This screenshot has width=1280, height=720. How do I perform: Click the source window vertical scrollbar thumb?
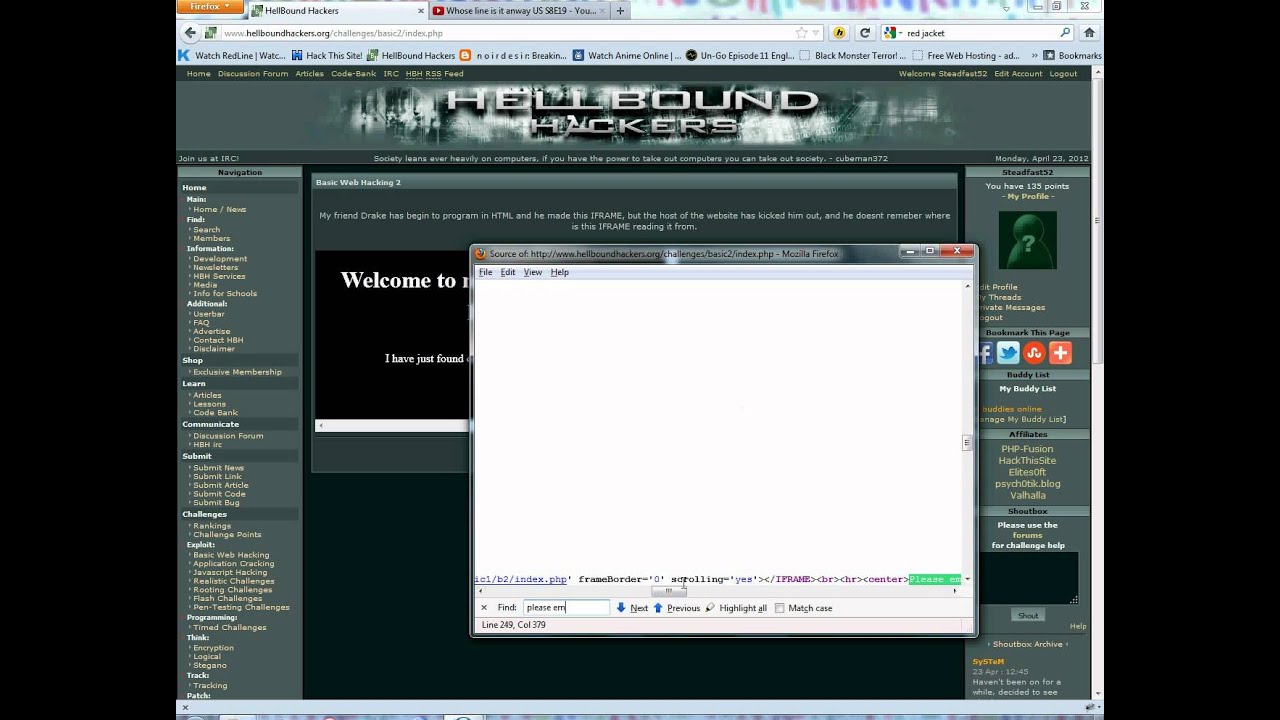tap(967, 443)
